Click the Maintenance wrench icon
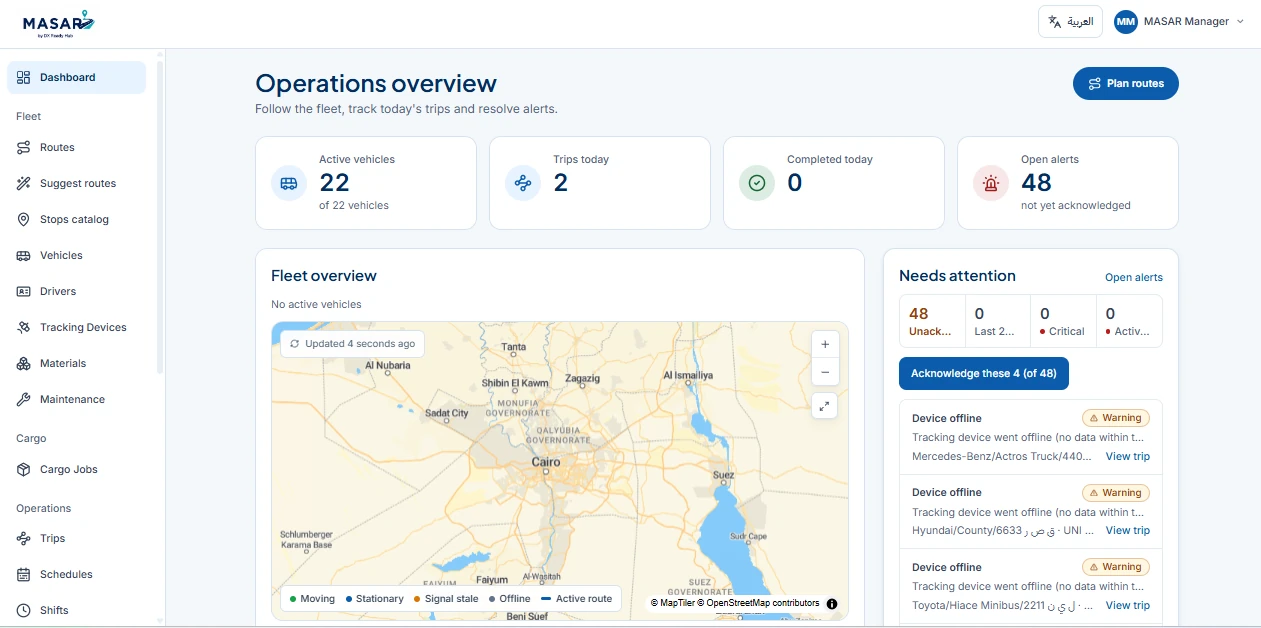Image resolution: width=1261 pixels, height=628 pixels. (24, 400)
